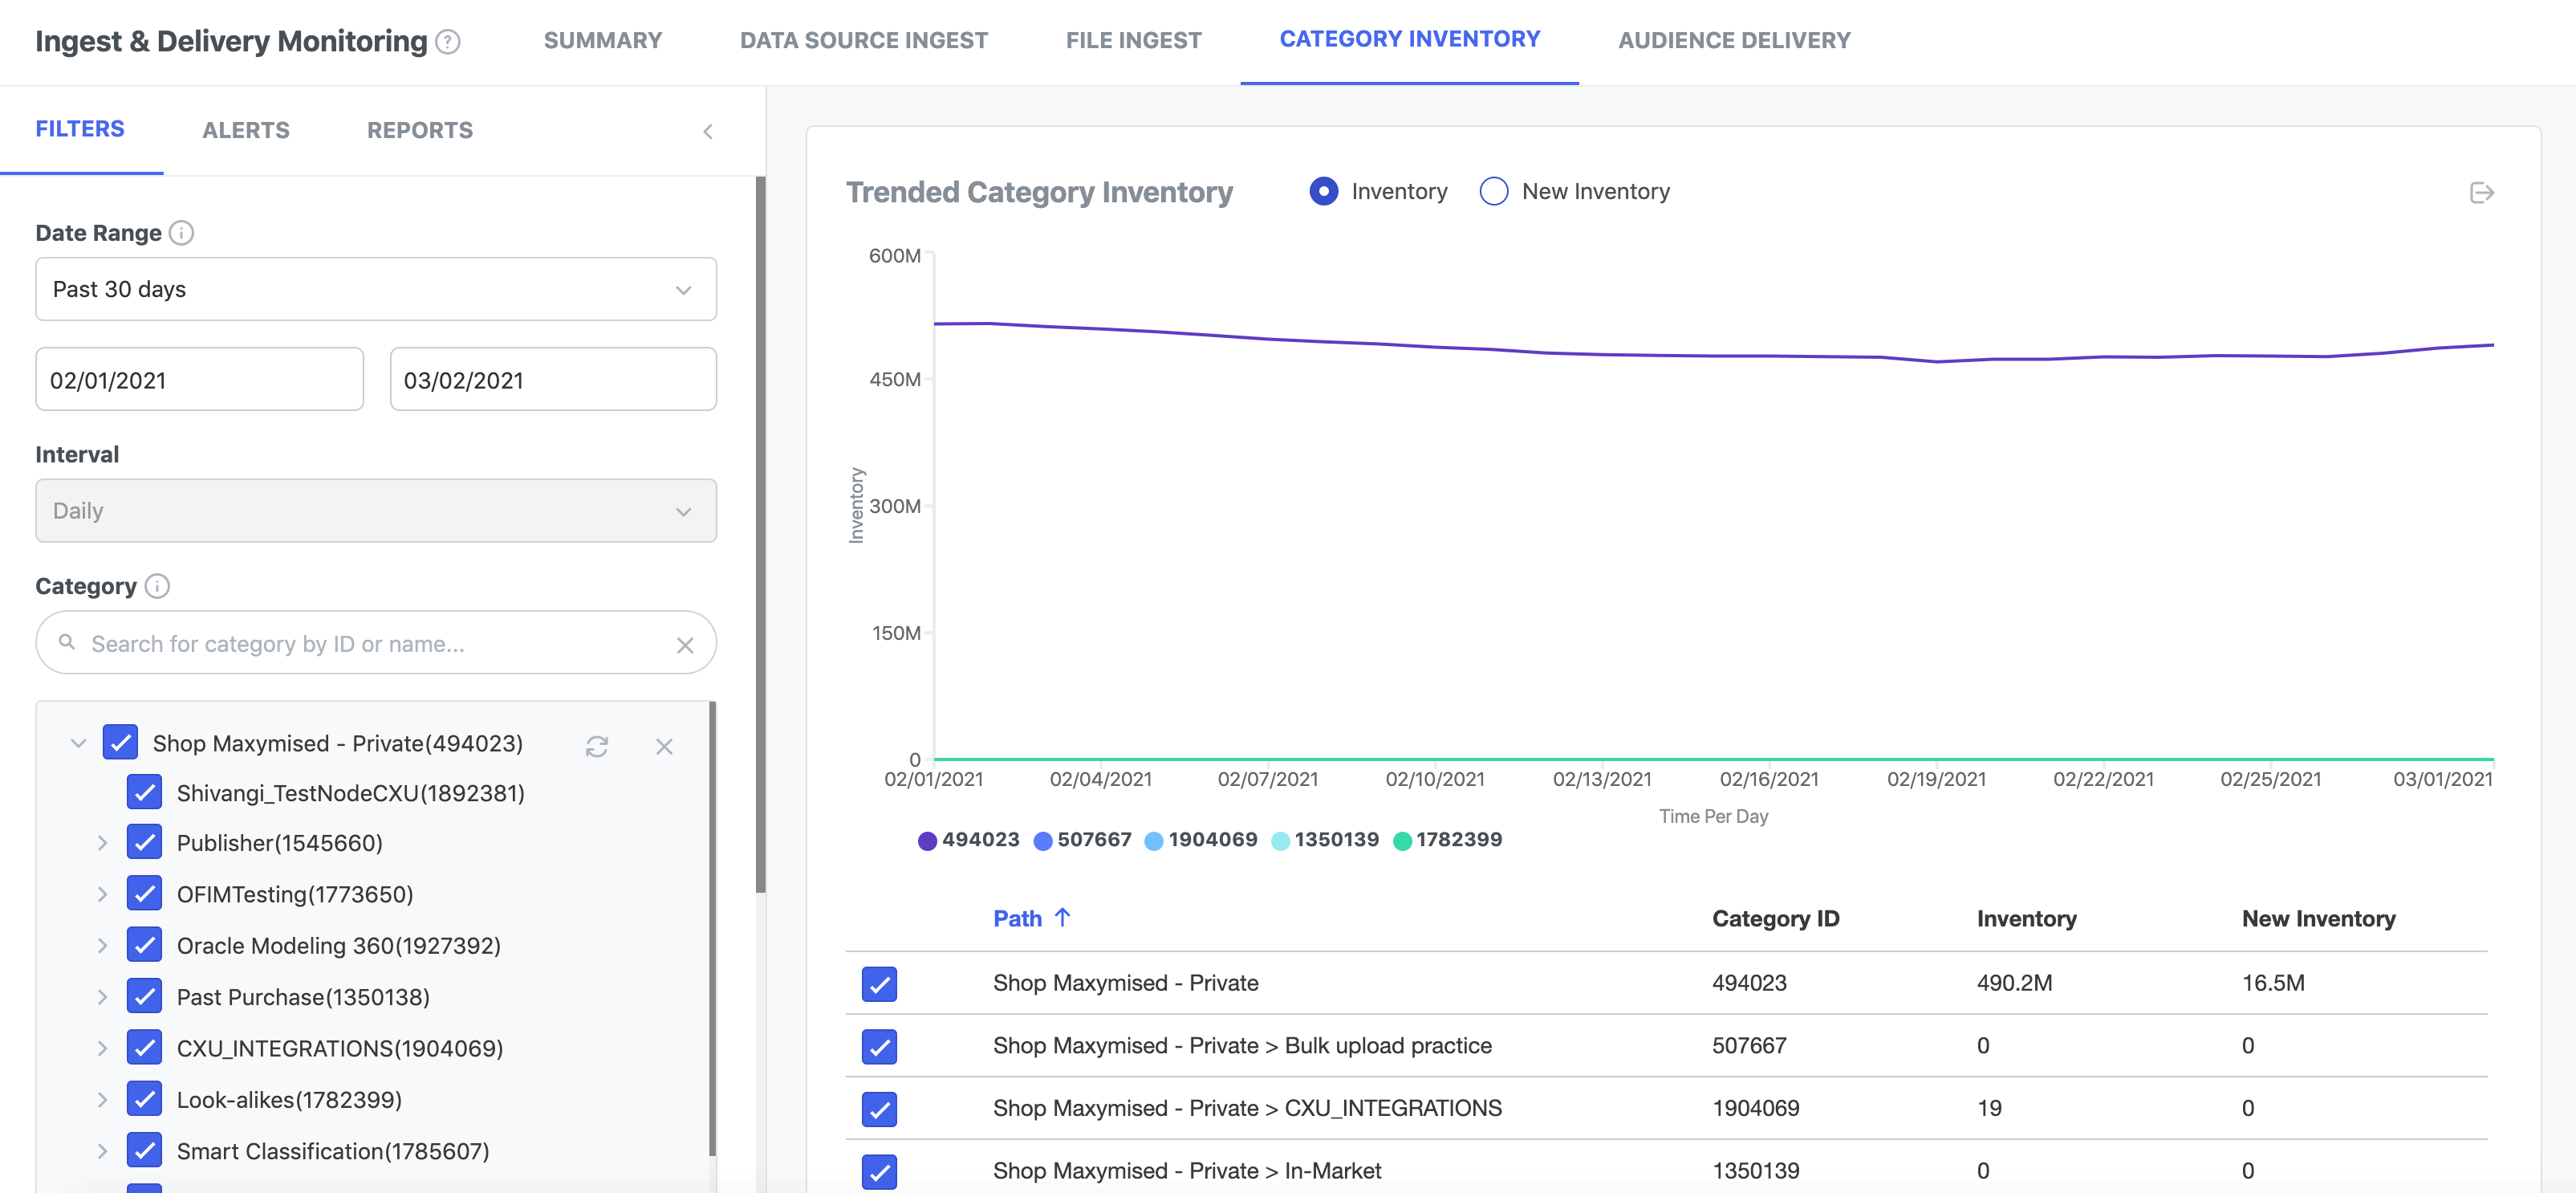Image resolution: width=2576 pixels, height=1193 pixels.
Task: Click the Date Range info icon
Action: 181,233
